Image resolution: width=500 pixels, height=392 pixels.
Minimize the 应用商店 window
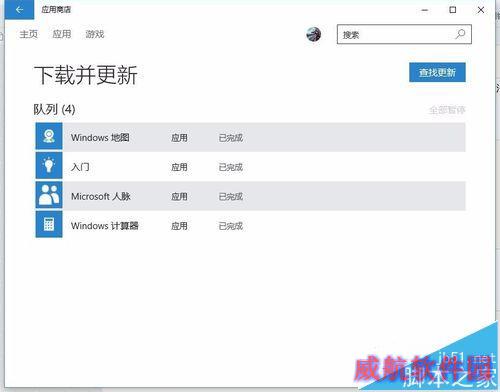425,10
